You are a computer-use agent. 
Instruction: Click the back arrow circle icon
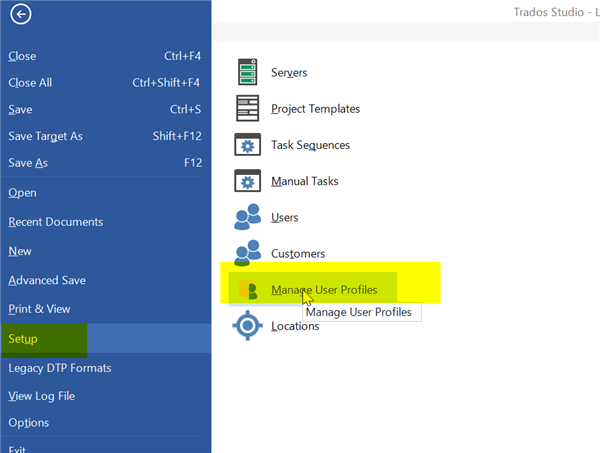(21, 15)
